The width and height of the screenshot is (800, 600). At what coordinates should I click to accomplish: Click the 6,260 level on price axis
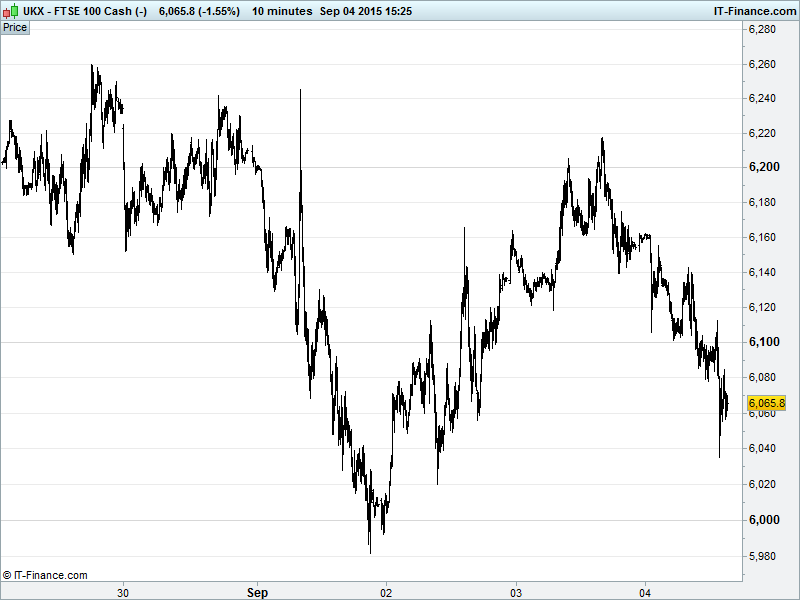click(x=765, y=65)
